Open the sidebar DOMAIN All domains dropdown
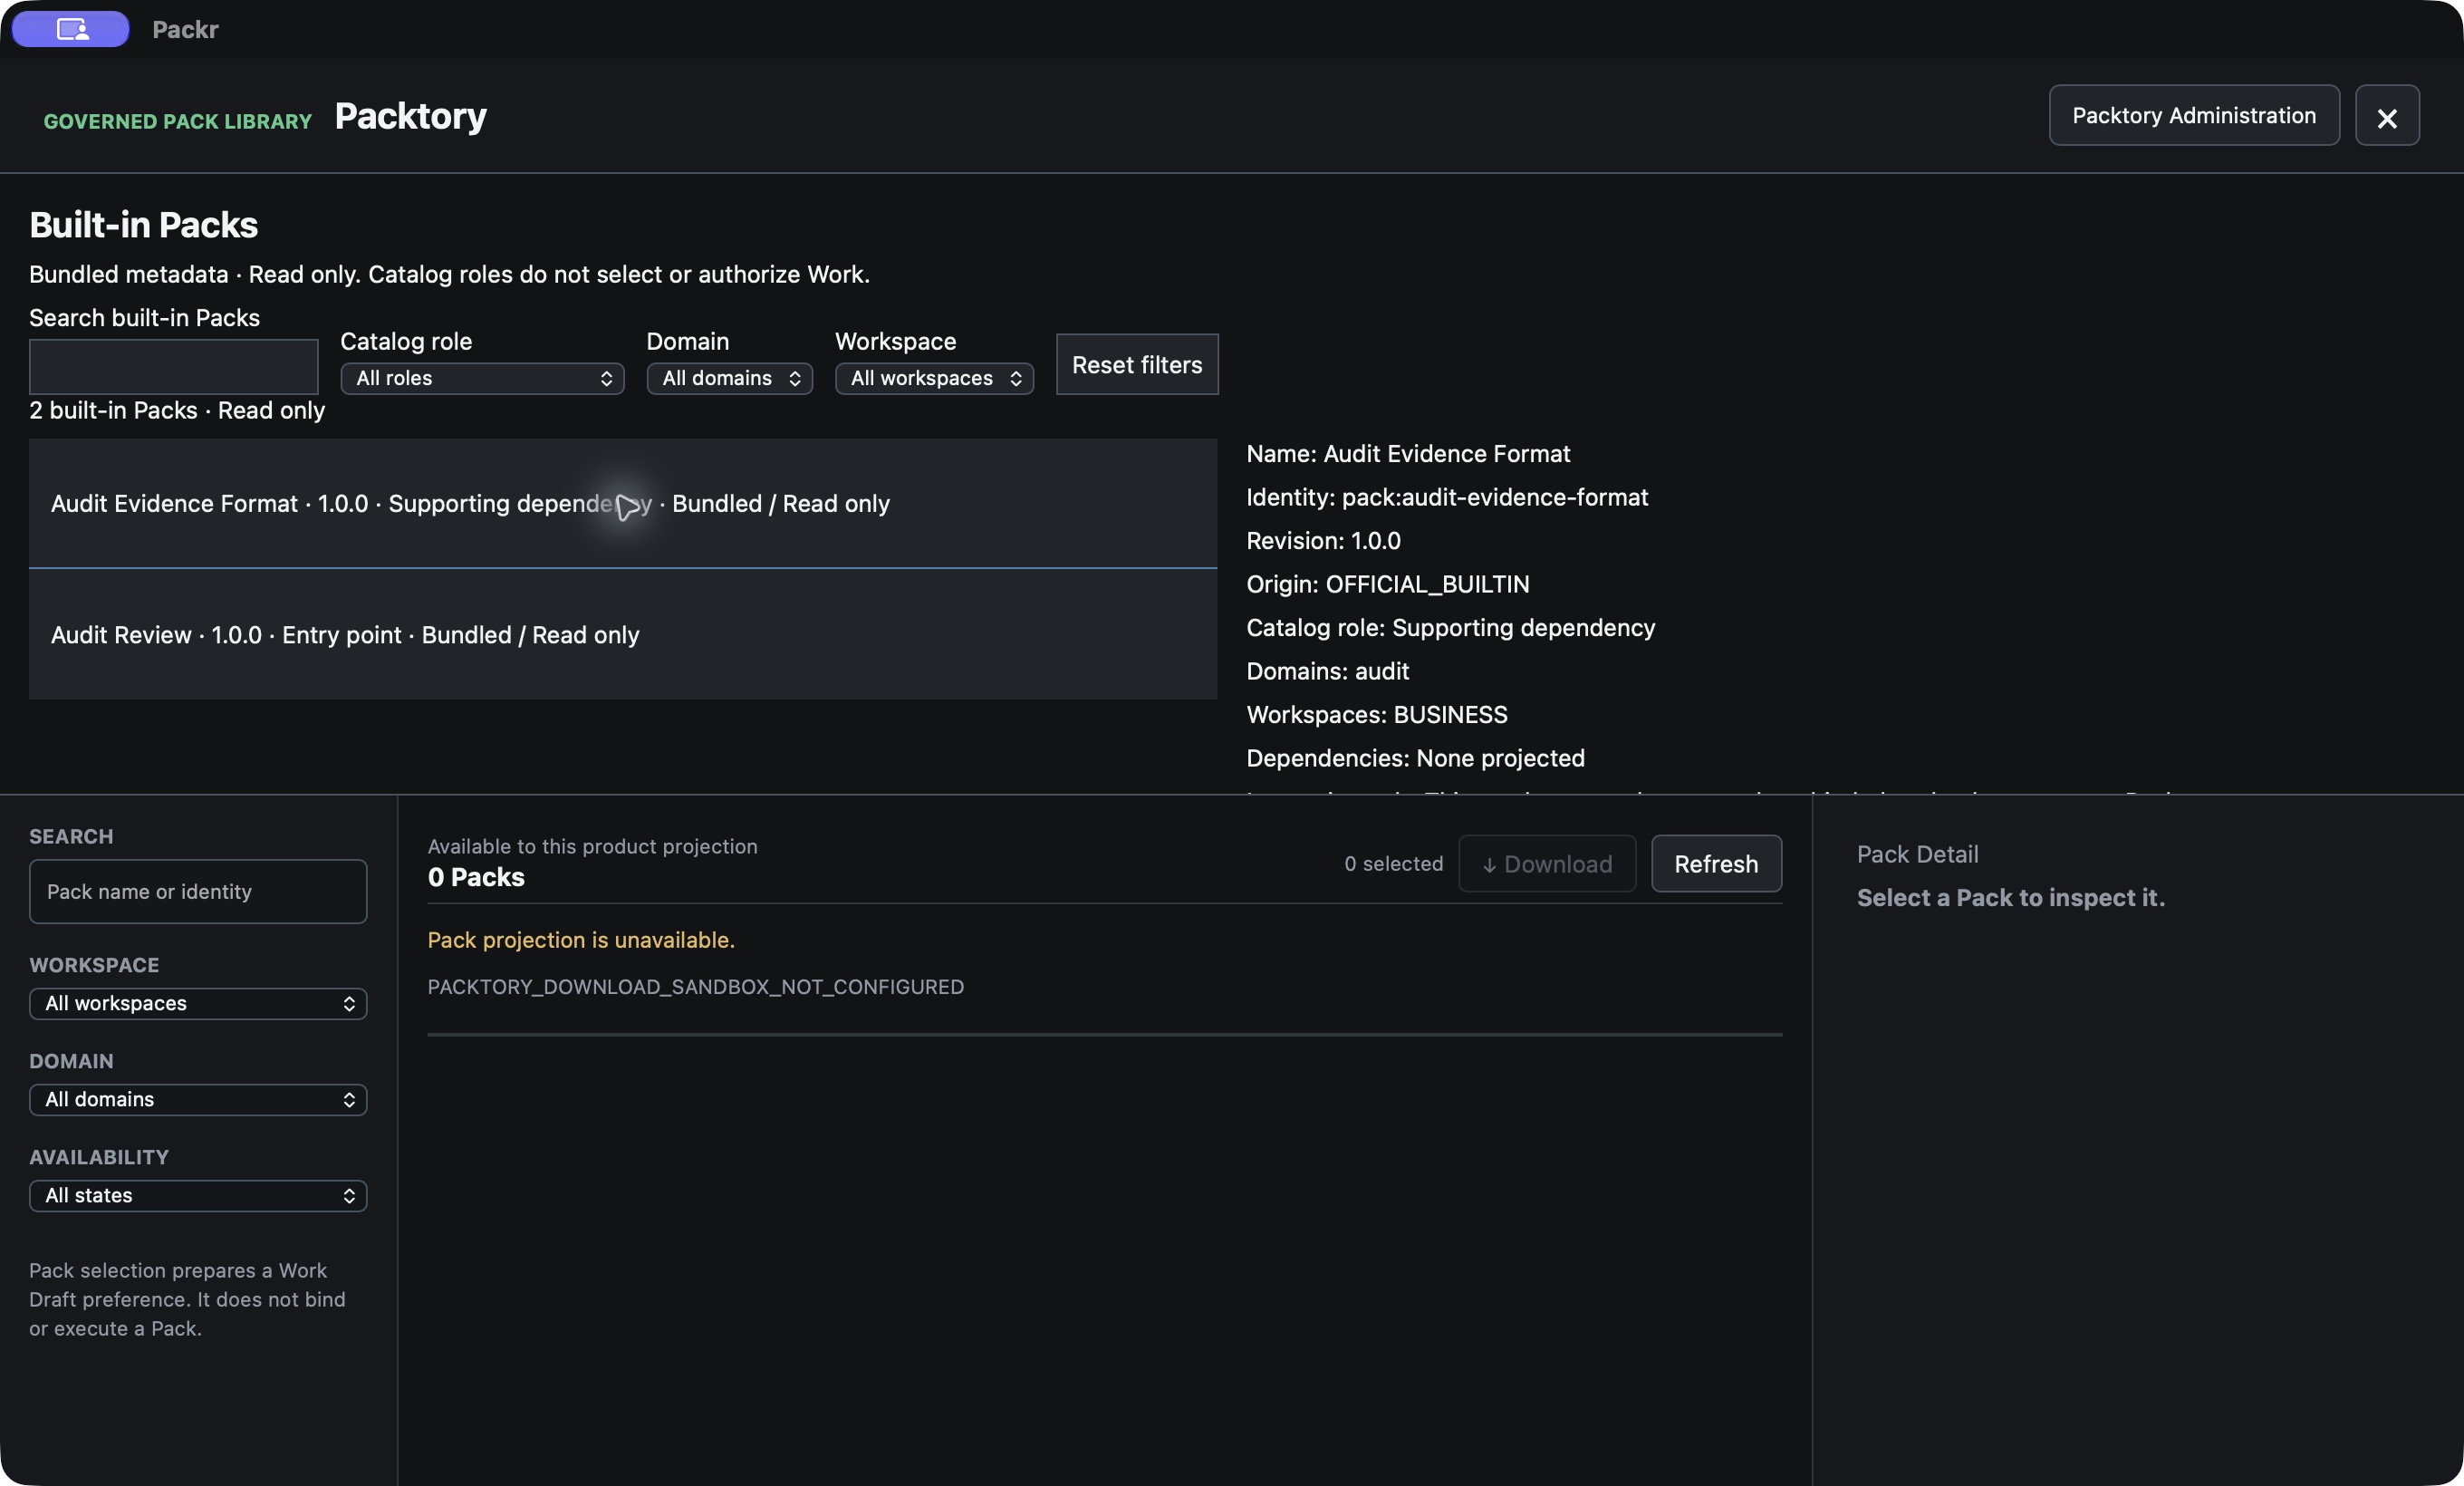2464x1486 pixels. (198, 1100)
